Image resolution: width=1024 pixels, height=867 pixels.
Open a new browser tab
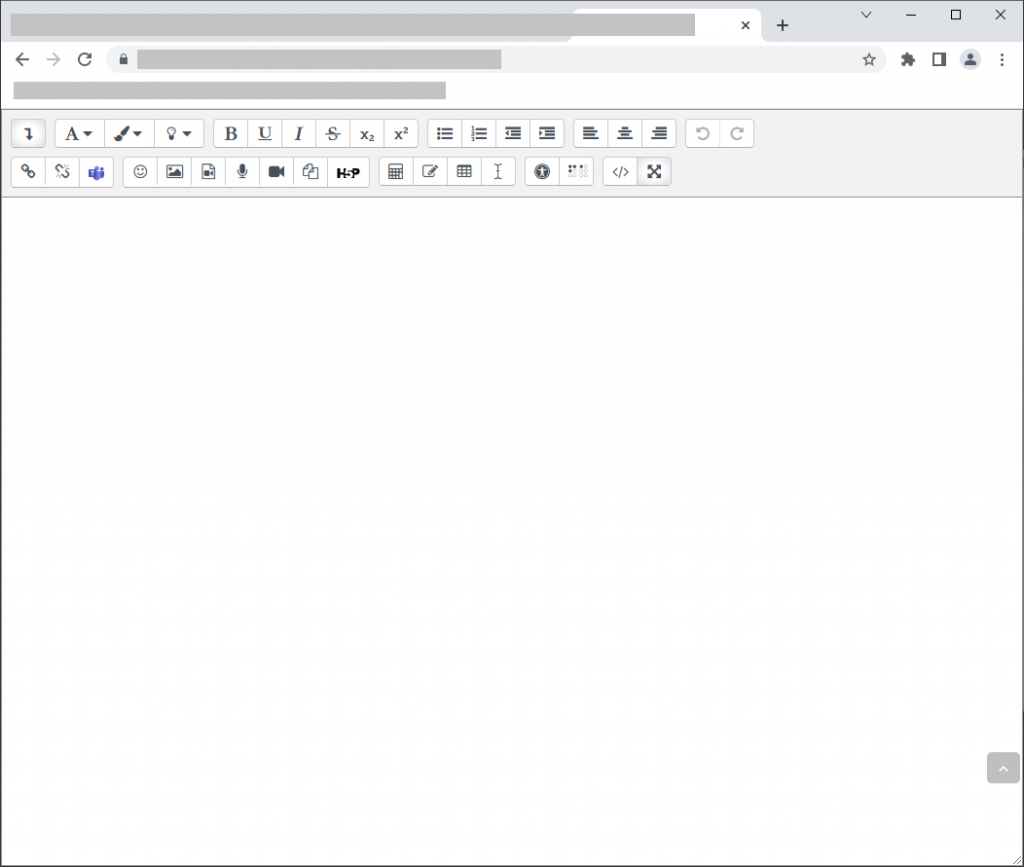pyautogui.click(x=782, y=25)
